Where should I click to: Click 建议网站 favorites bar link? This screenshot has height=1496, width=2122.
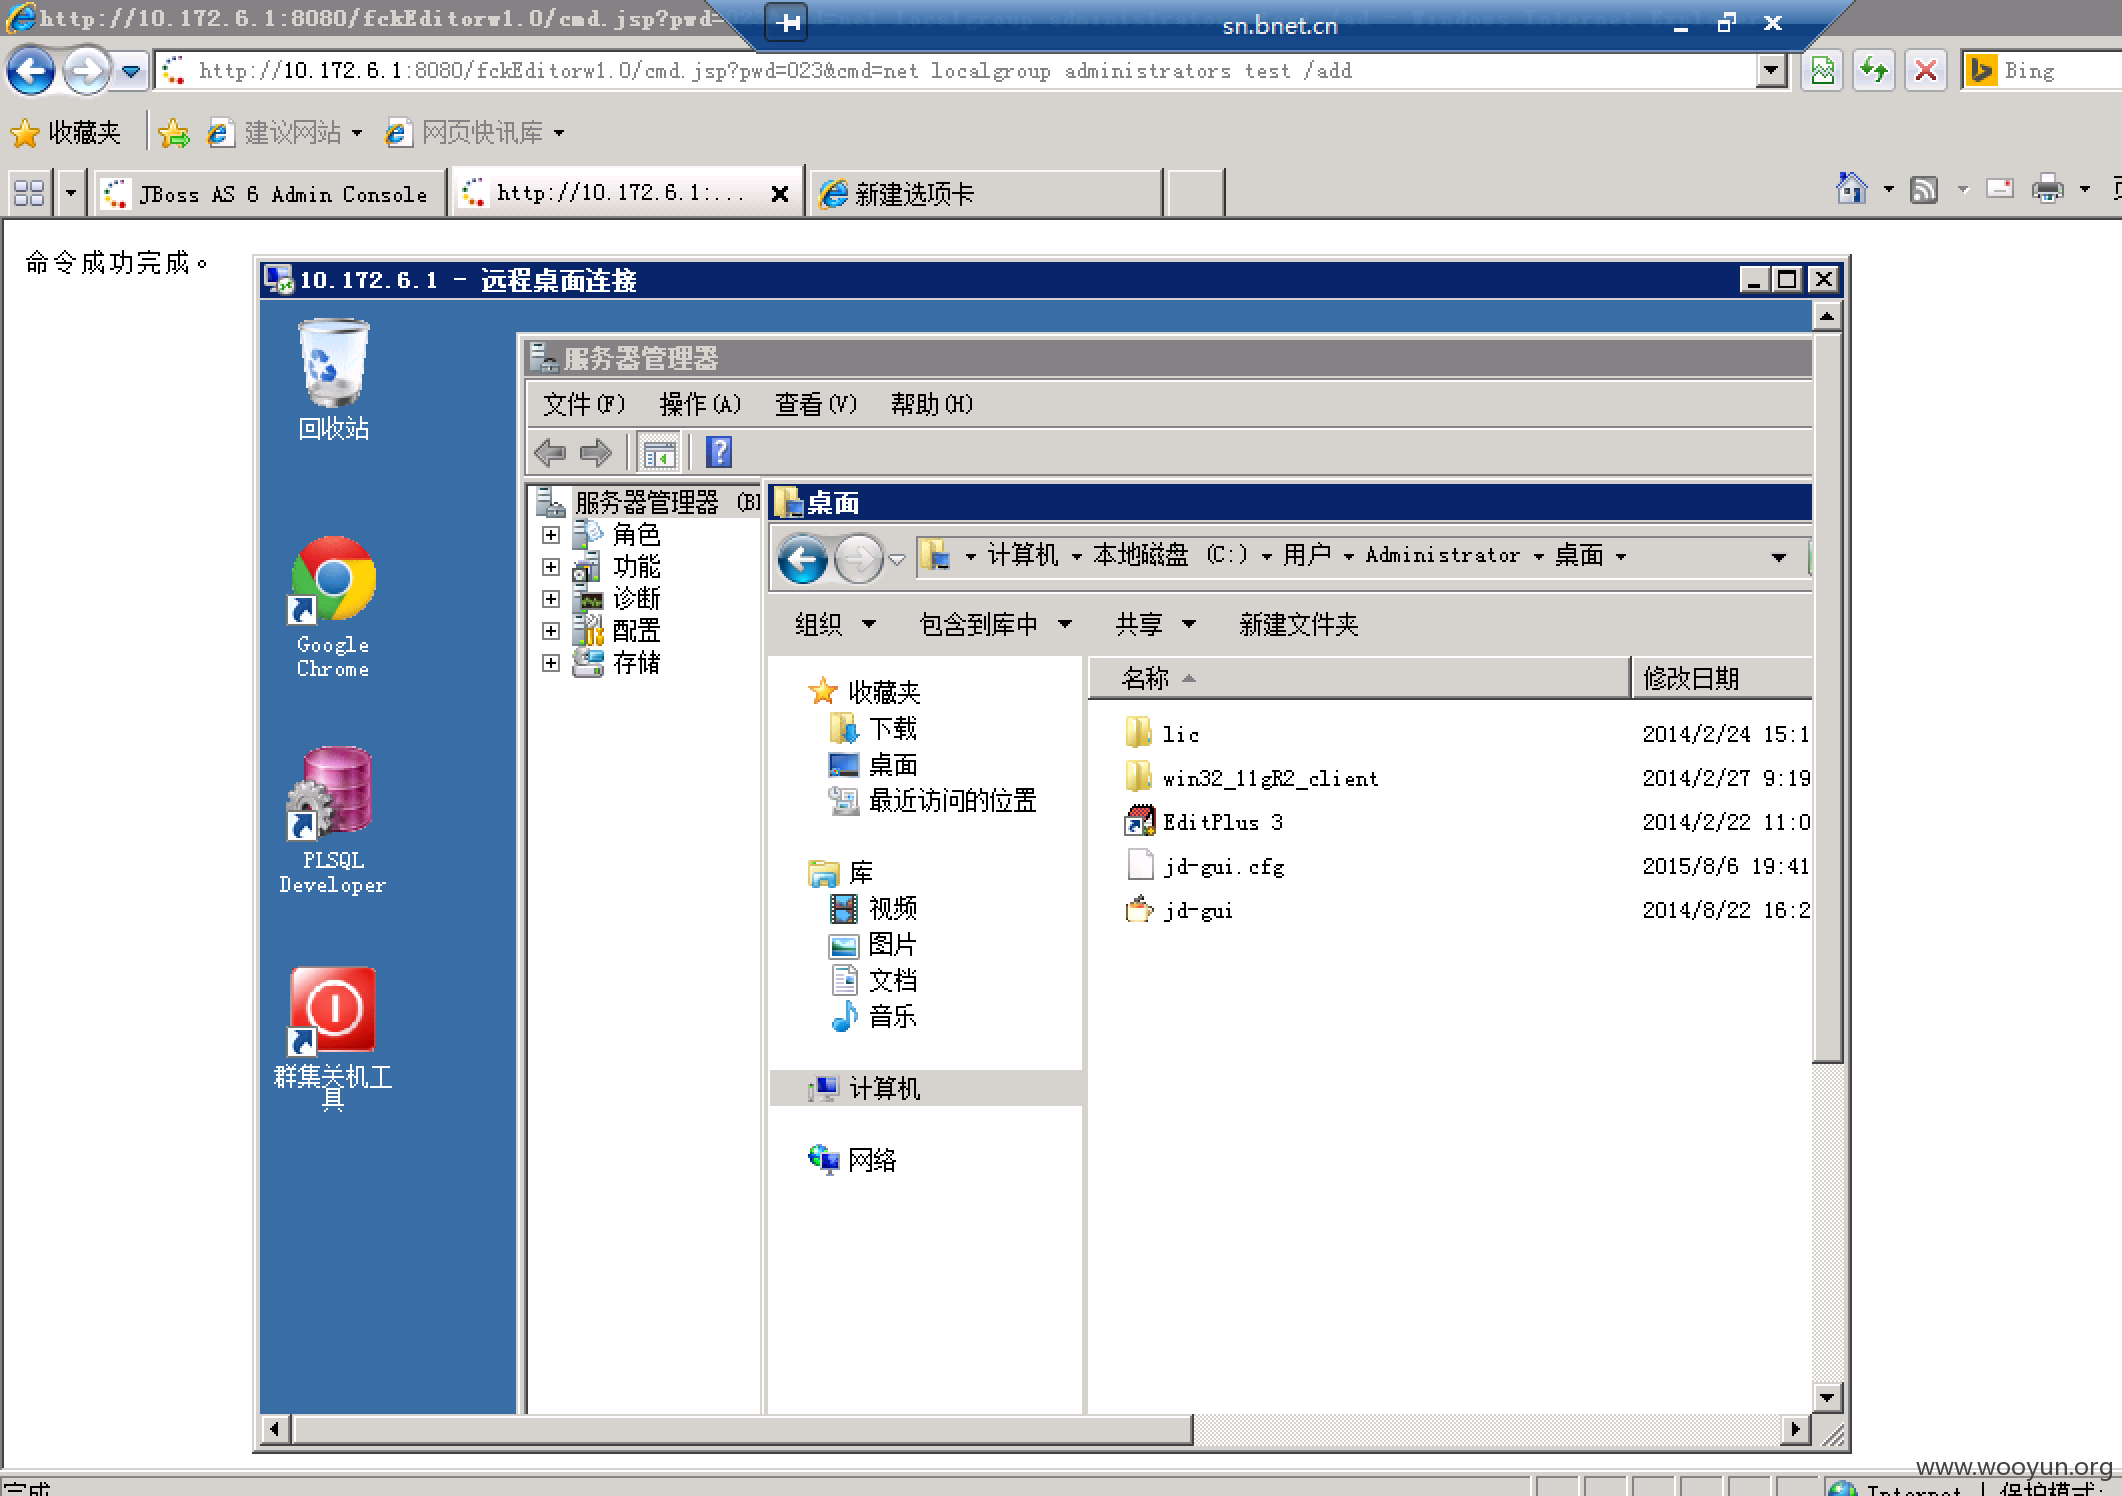pos(285,132)
